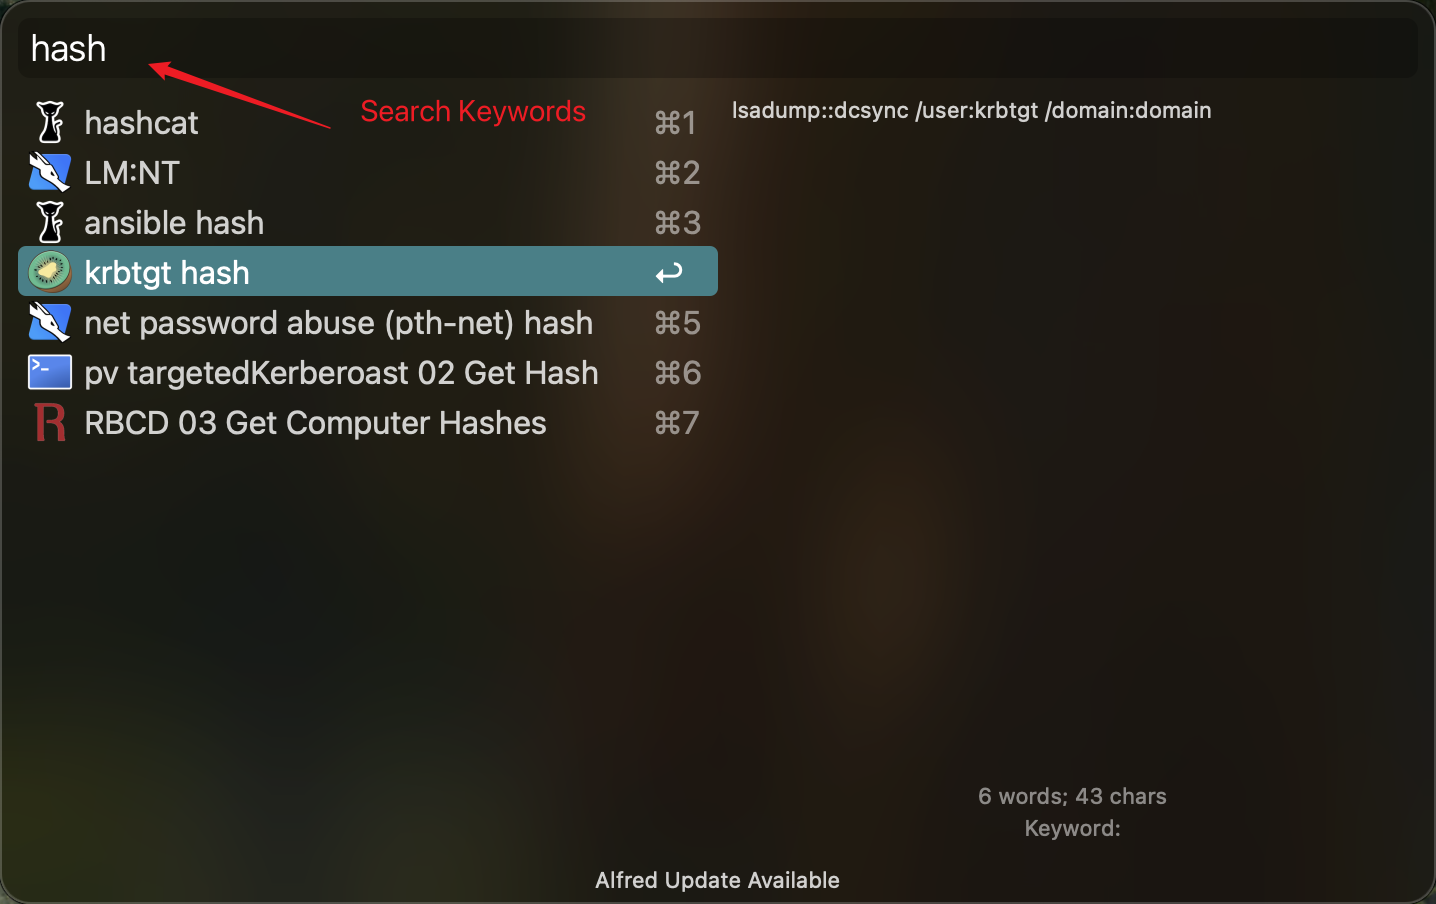
Task: Click the LM:NT blue dragon icon
Action: [50, 172]
